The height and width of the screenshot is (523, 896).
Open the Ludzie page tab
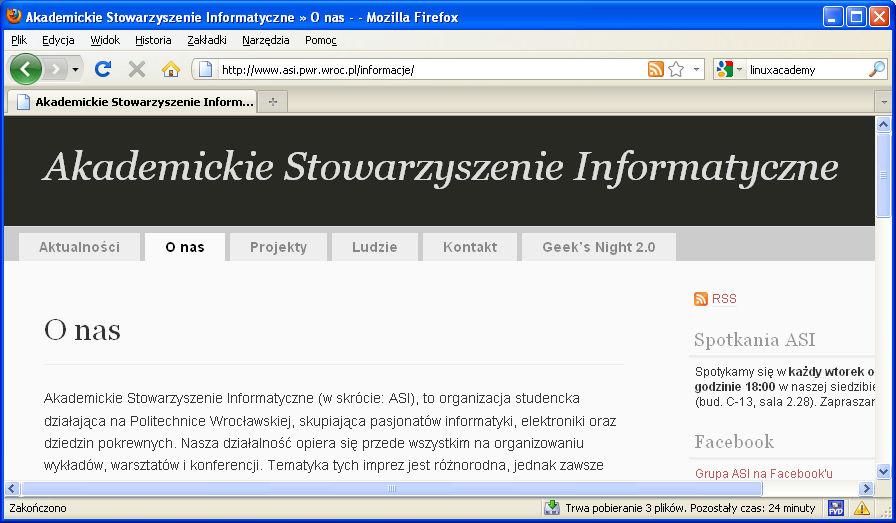tap(374, 247)
